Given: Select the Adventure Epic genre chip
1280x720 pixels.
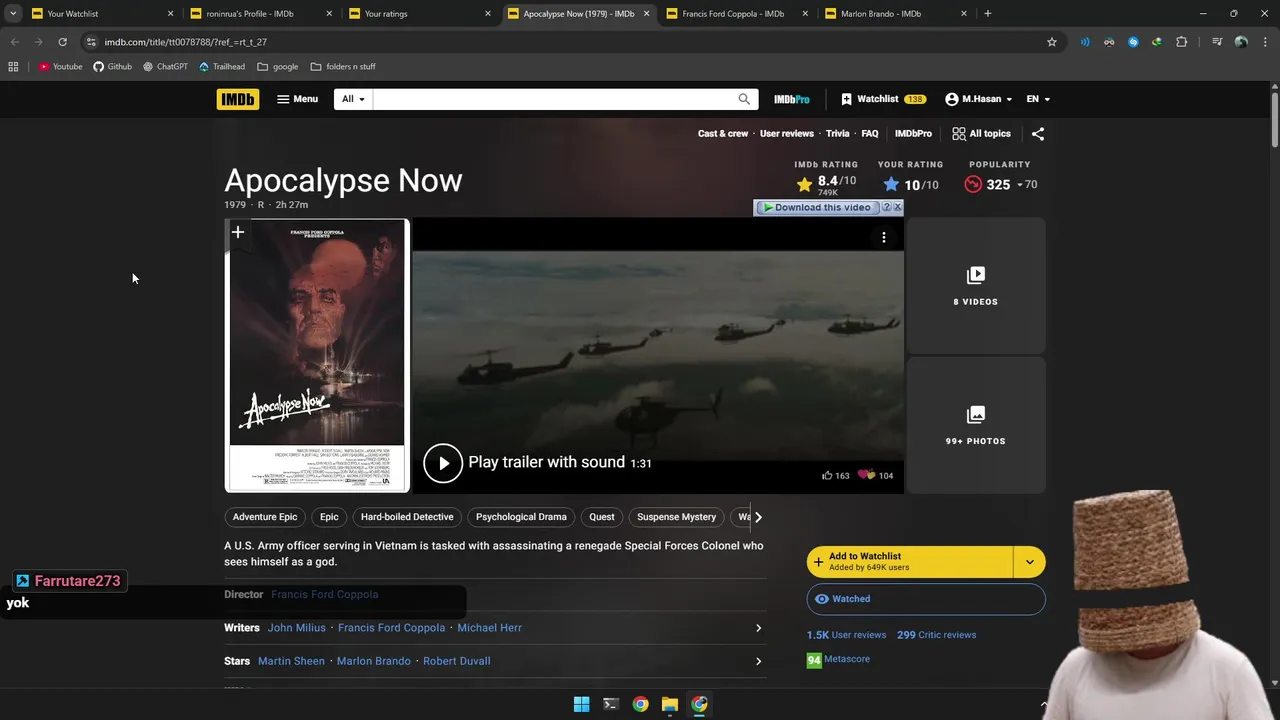Looking at the screenshot, I should coord(265,517).
